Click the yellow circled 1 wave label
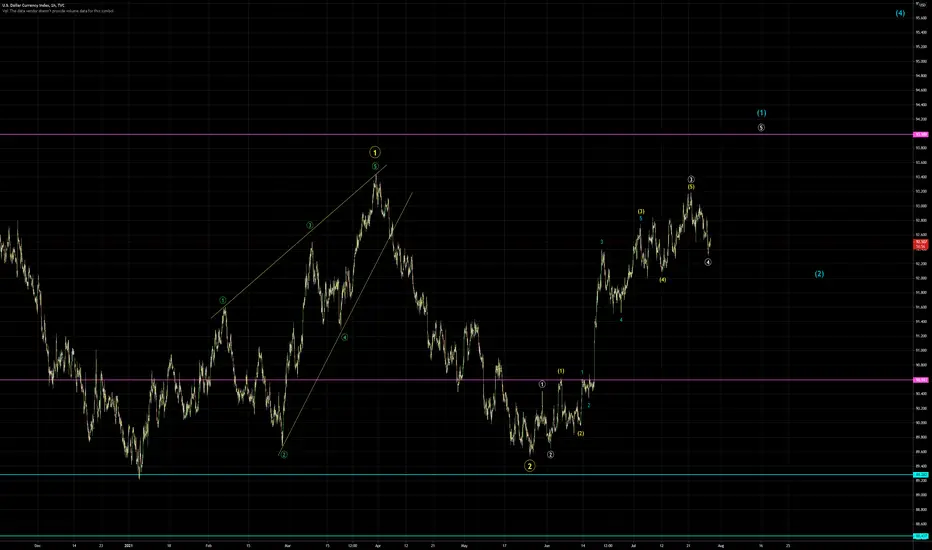This screenshot has width=932, height=550. [x=374, y=152]
